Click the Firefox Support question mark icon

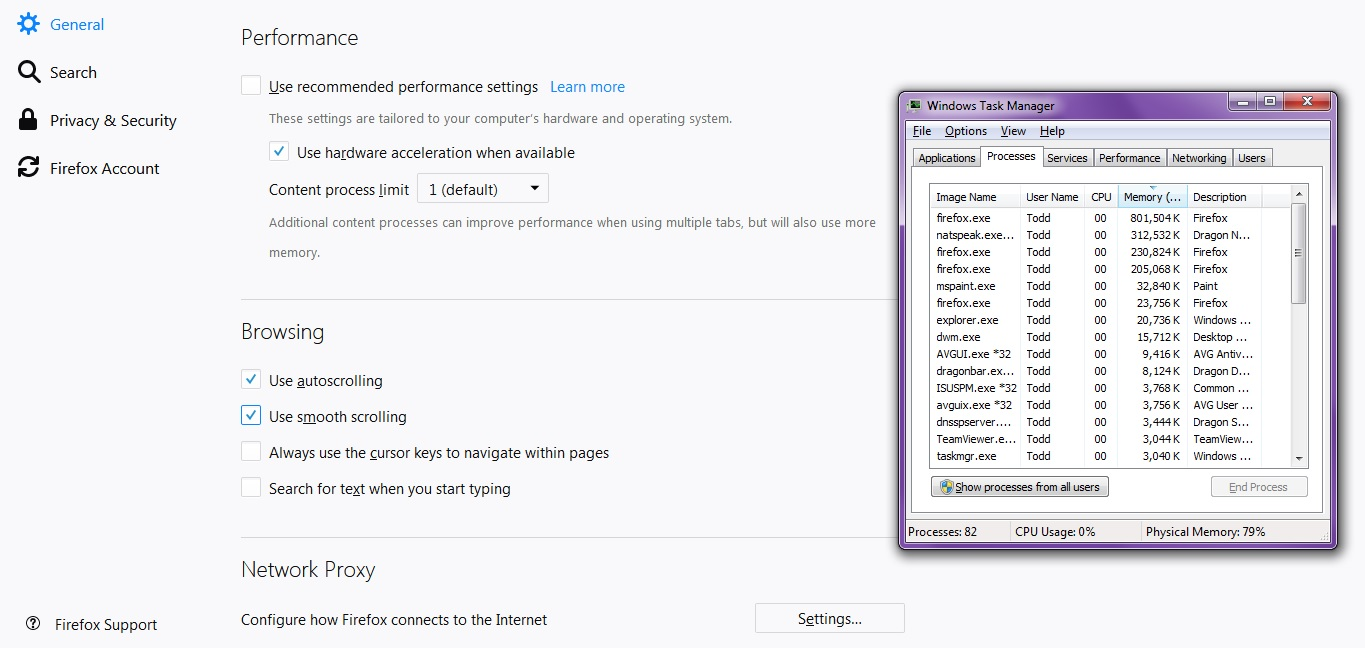point(33,624)
